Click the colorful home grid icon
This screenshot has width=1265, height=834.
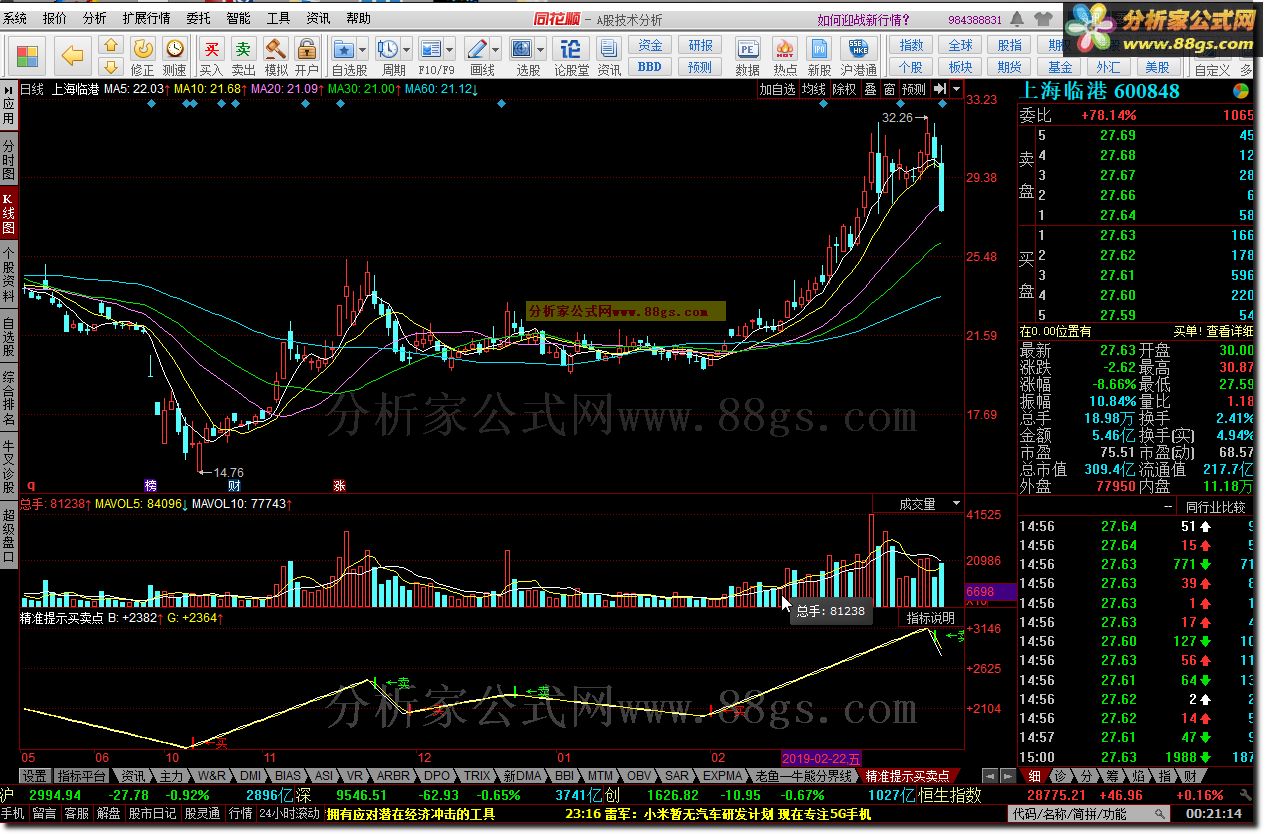(27, 56)
